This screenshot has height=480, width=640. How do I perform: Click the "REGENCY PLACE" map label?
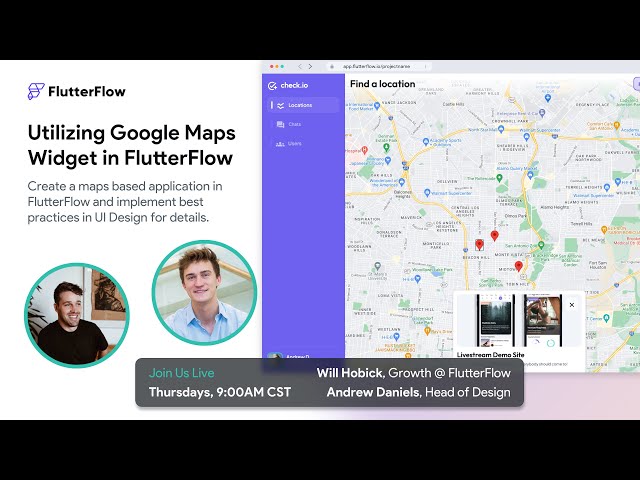592,104
